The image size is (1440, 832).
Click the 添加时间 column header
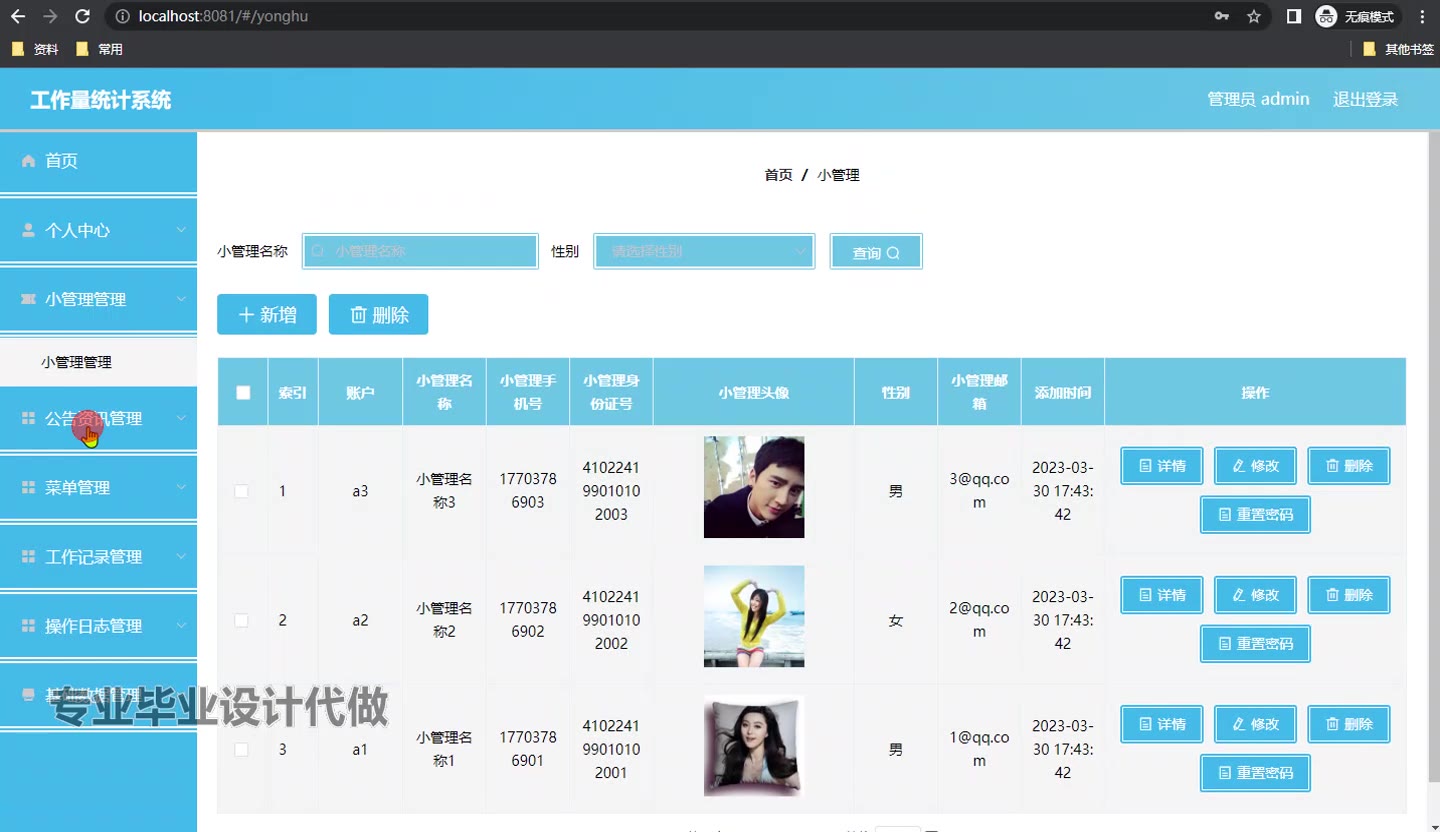pos(1063,393)
